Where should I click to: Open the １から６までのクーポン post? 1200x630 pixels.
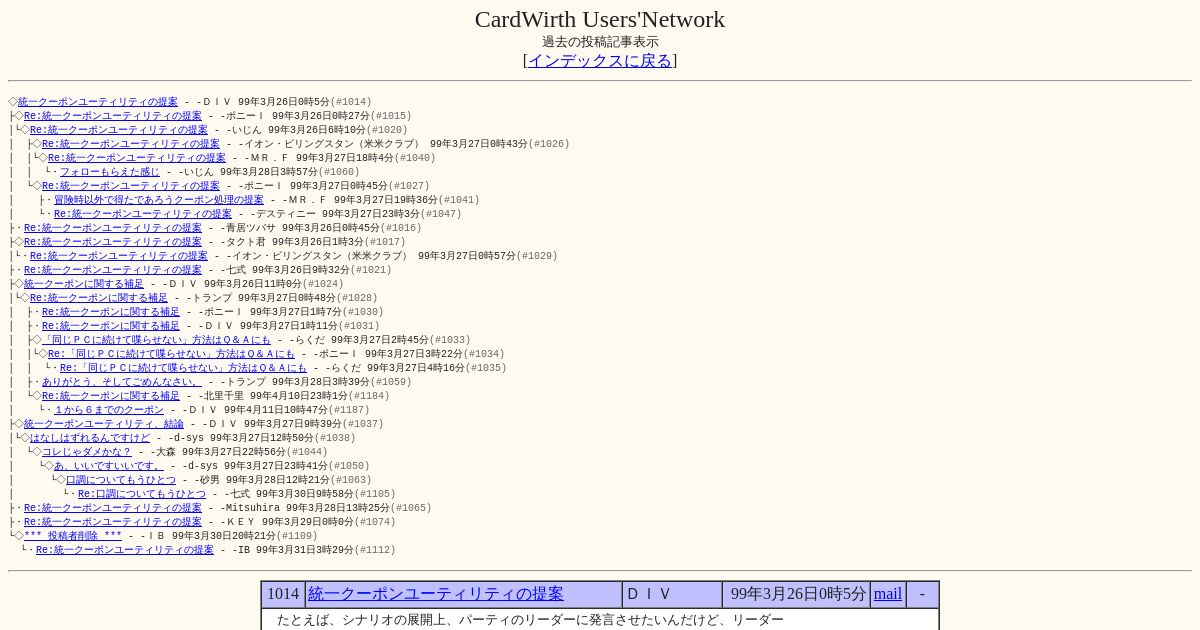click(x=109, y=410)
